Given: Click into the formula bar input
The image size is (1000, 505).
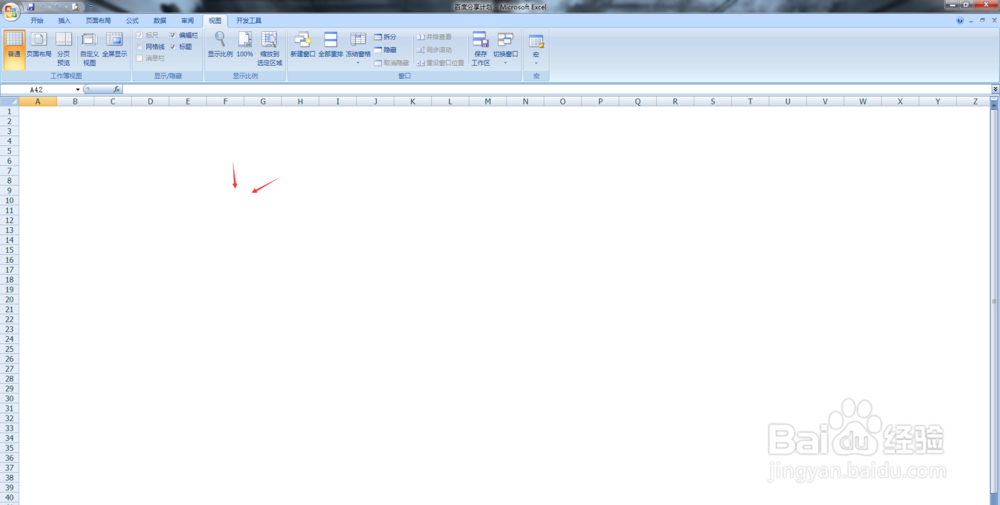Looking at the screenshot, I should click(556, 89).
